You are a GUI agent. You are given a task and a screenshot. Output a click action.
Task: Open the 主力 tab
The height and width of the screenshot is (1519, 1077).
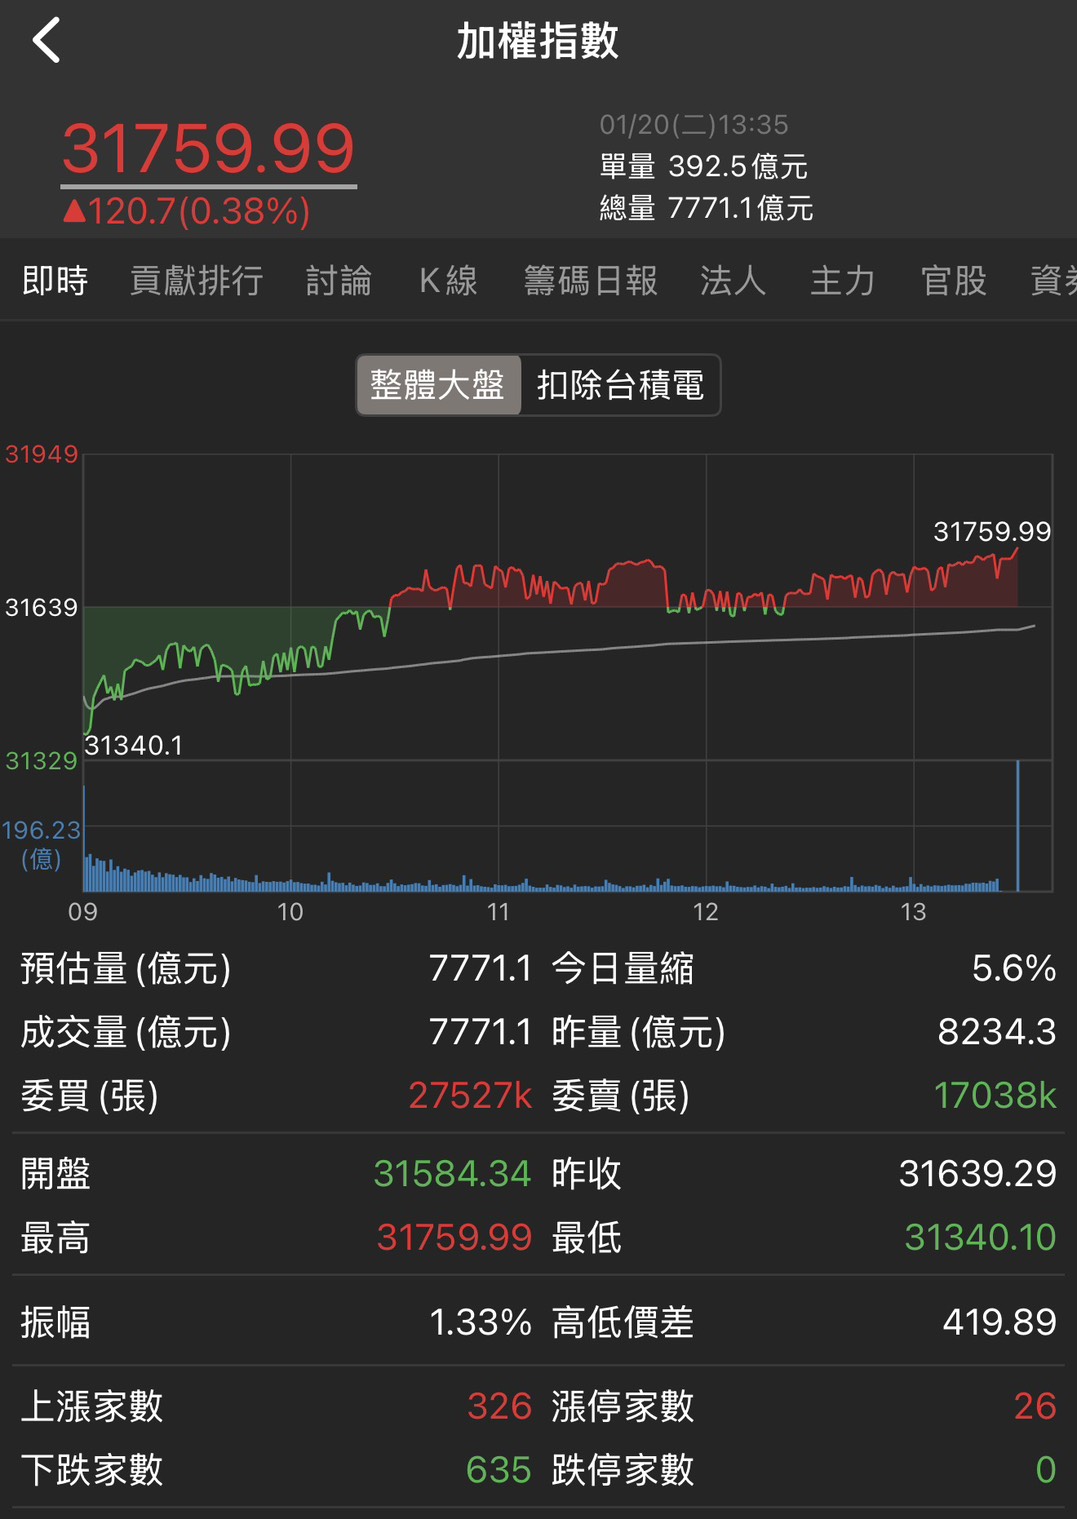point(843,281)
